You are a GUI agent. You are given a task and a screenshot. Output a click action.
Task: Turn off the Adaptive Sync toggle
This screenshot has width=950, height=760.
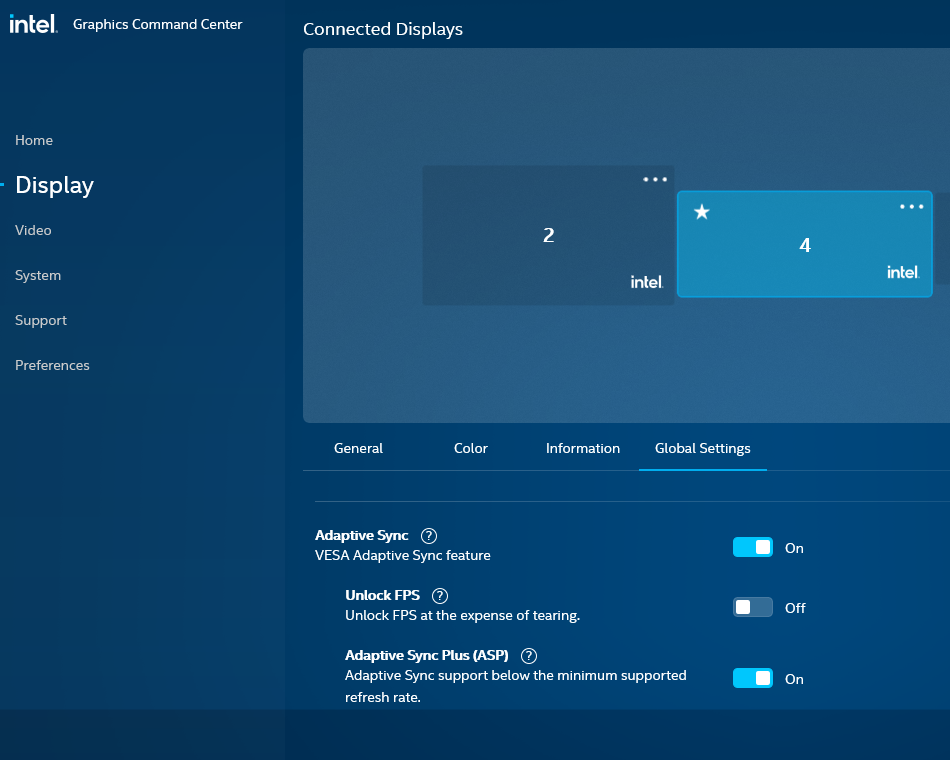[752, 547]
